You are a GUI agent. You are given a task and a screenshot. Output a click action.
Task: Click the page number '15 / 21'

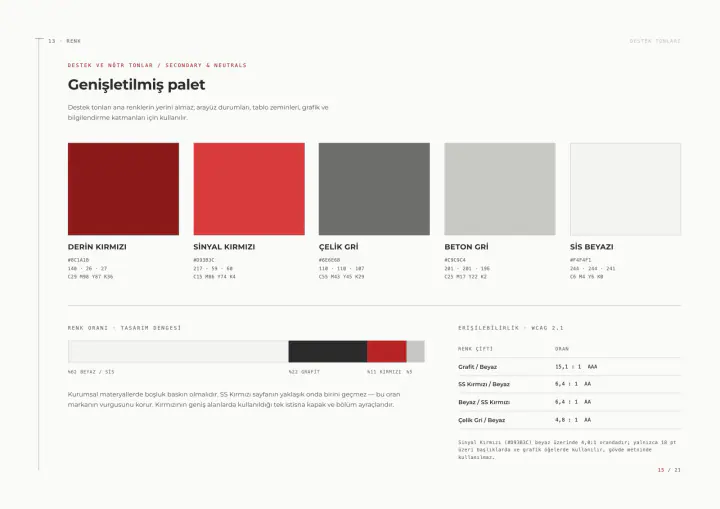(669, 470)
